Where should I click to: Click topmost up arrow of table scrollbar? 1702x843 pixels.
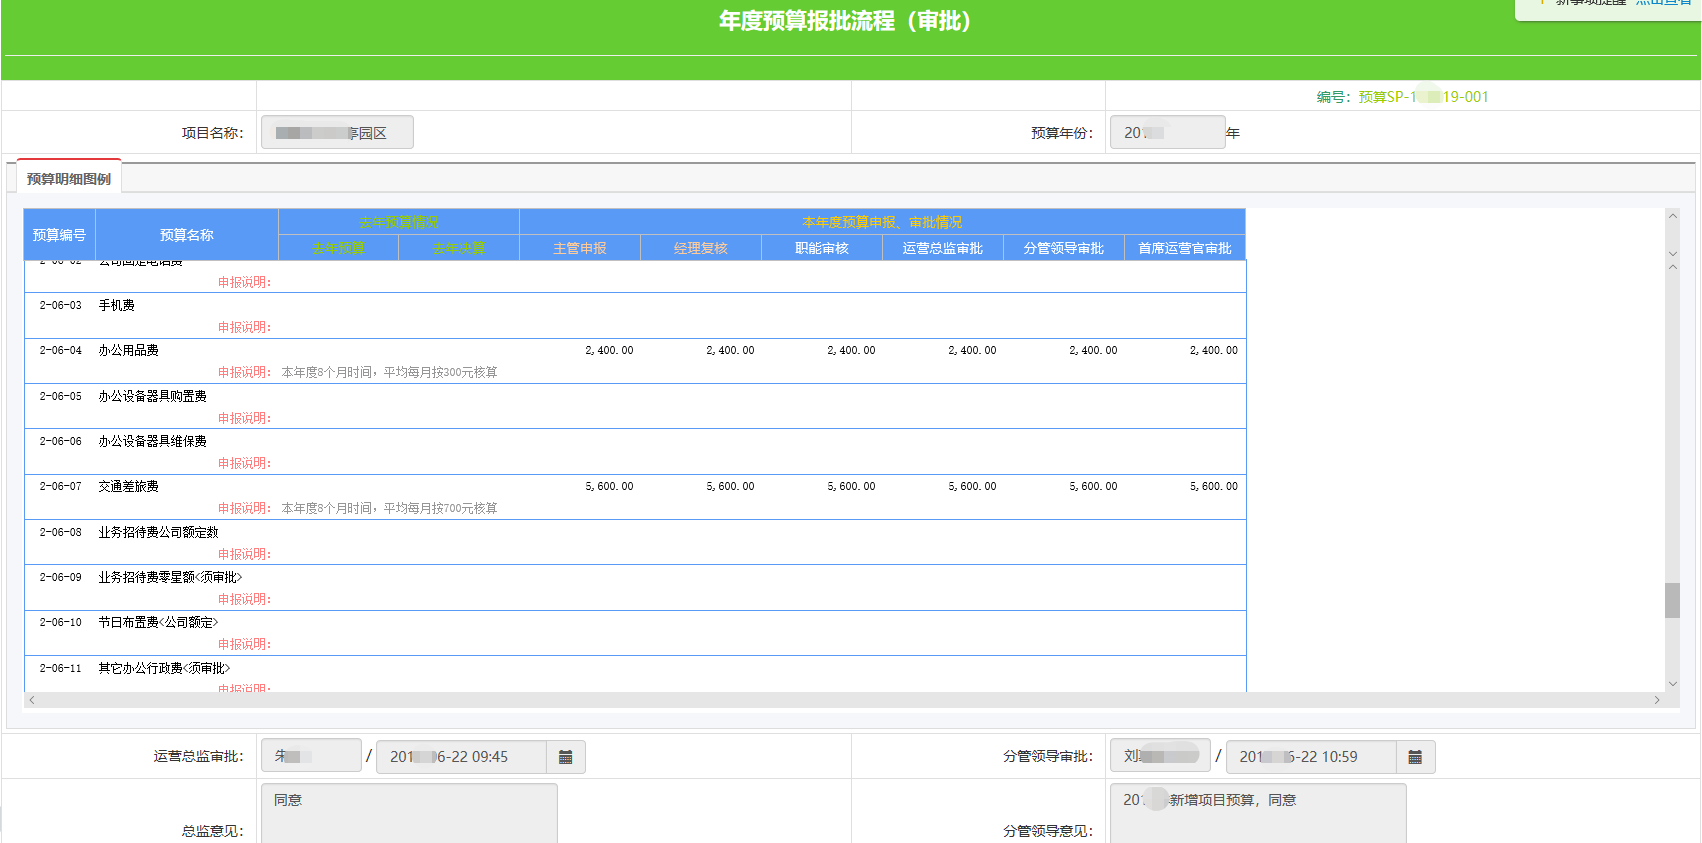coord(1672,216)
